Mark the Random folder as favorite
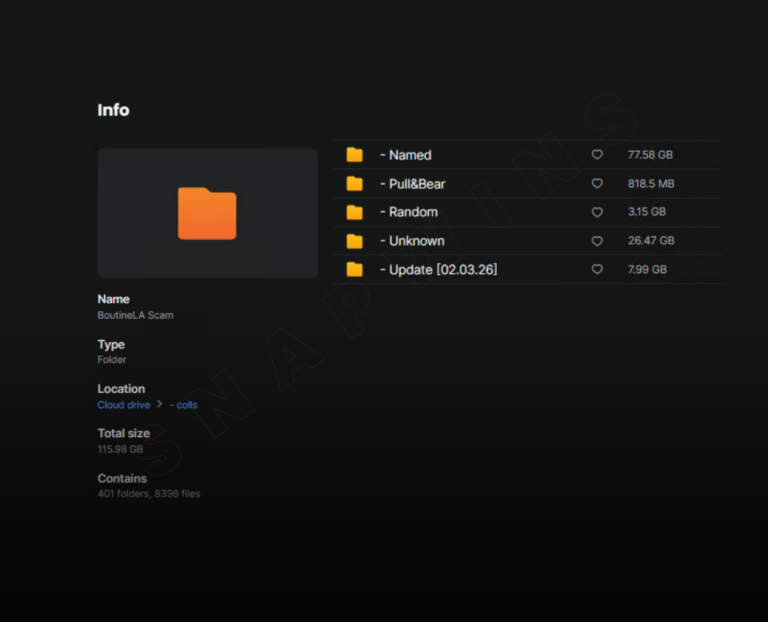This screenshot has width=768, height=622. point(597,212)
